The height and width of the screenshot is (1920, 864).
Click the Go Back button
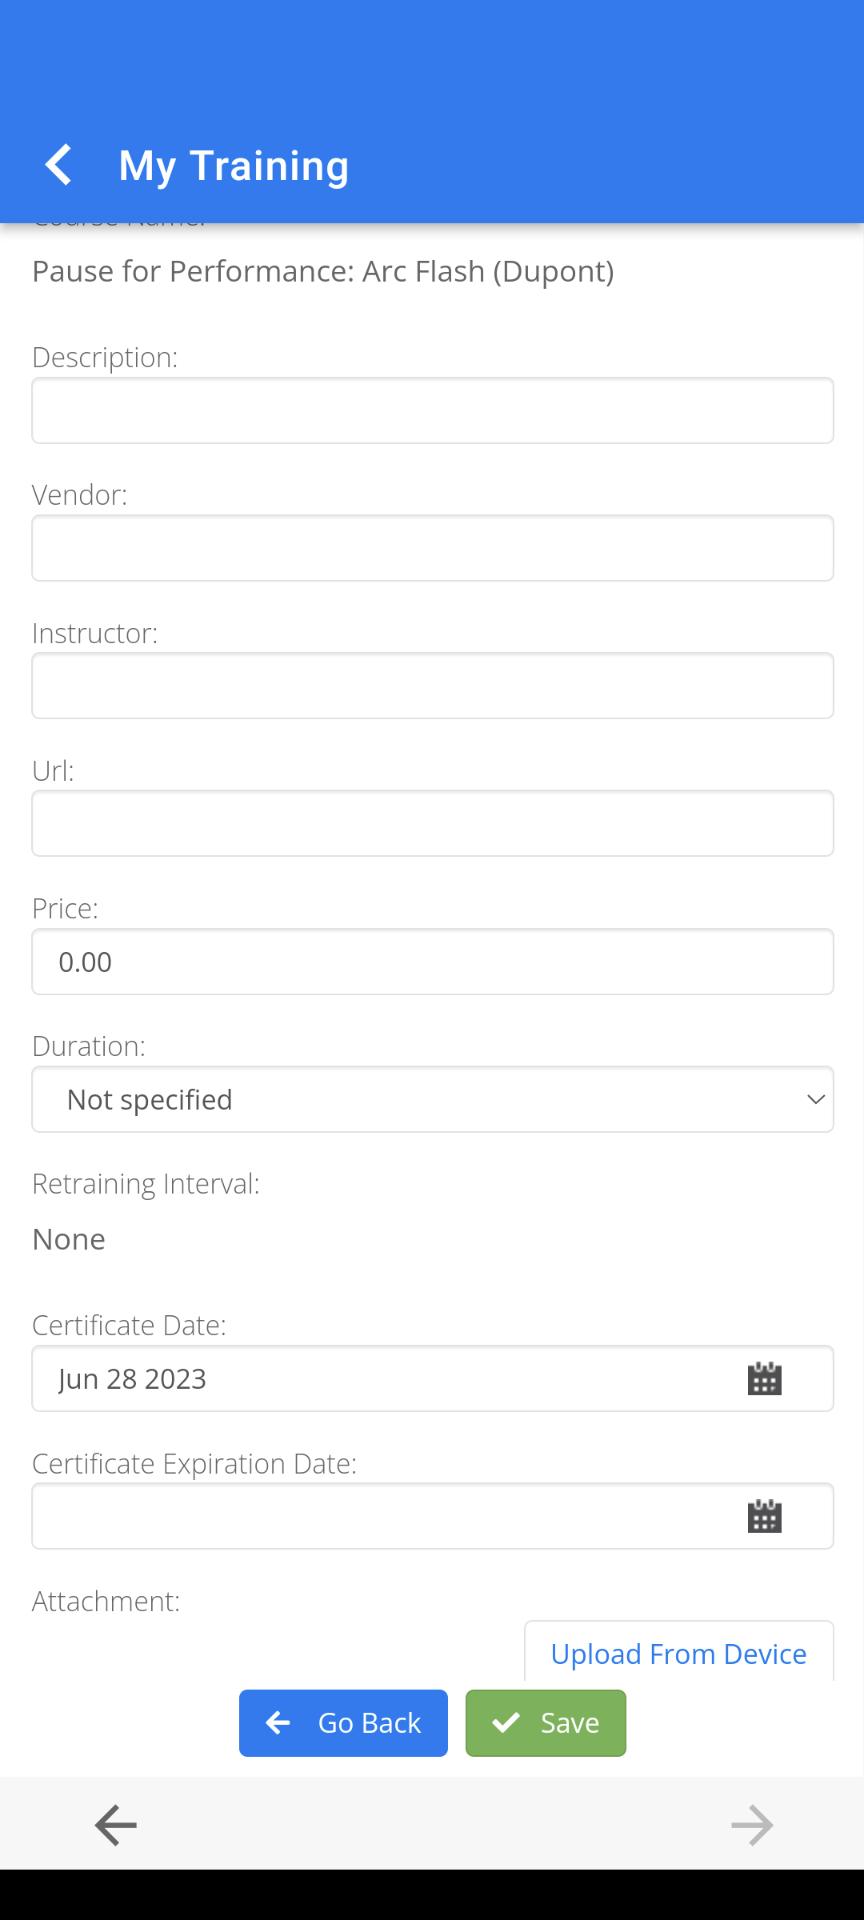pyautogui.click(x=343, y=1723)
